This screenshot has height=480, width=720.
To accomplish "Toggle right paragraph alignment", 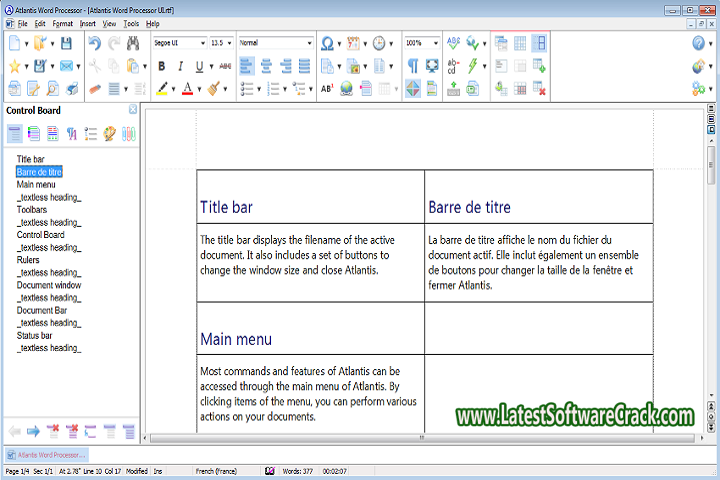I will (286, 66).
